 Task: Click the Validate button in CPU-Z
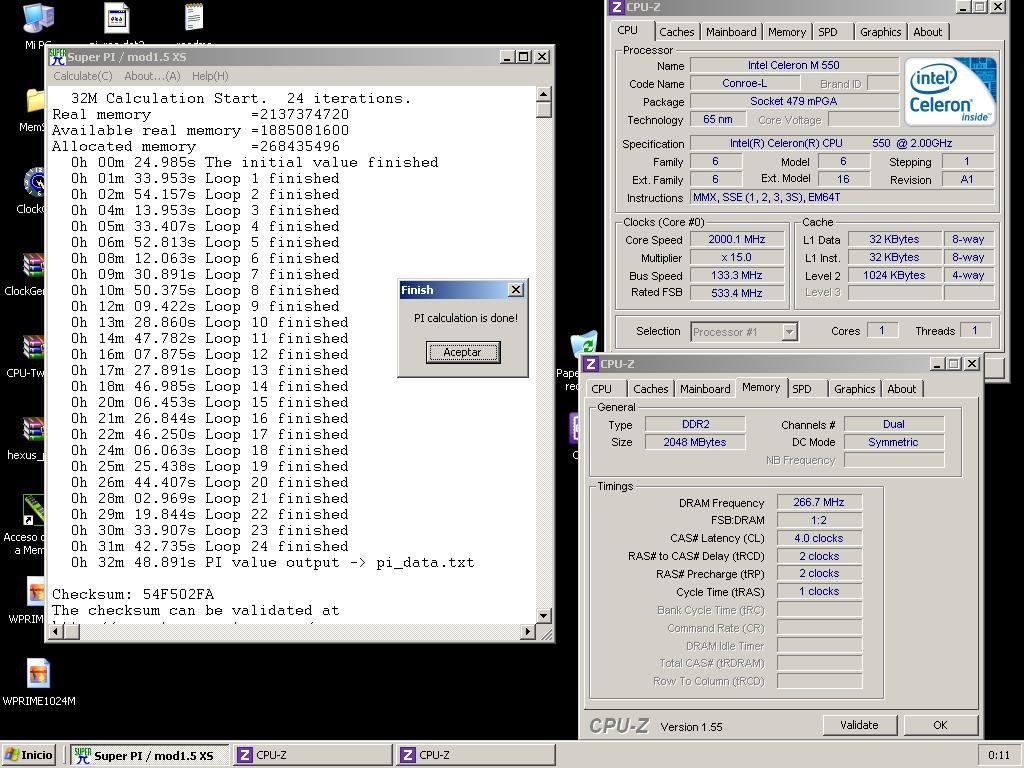[x=859, y=725]
